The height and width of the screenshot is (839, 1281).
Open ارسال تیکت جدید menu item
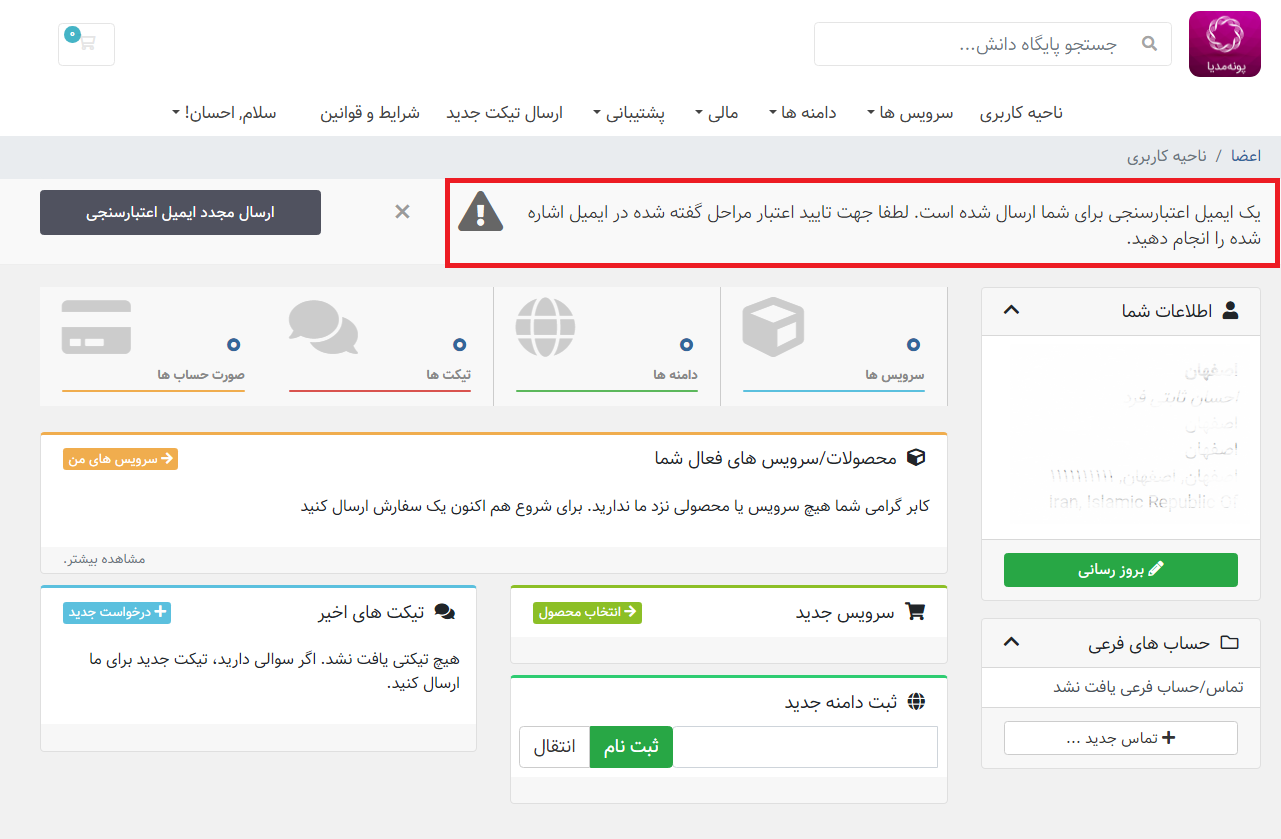tap(504, 113)
